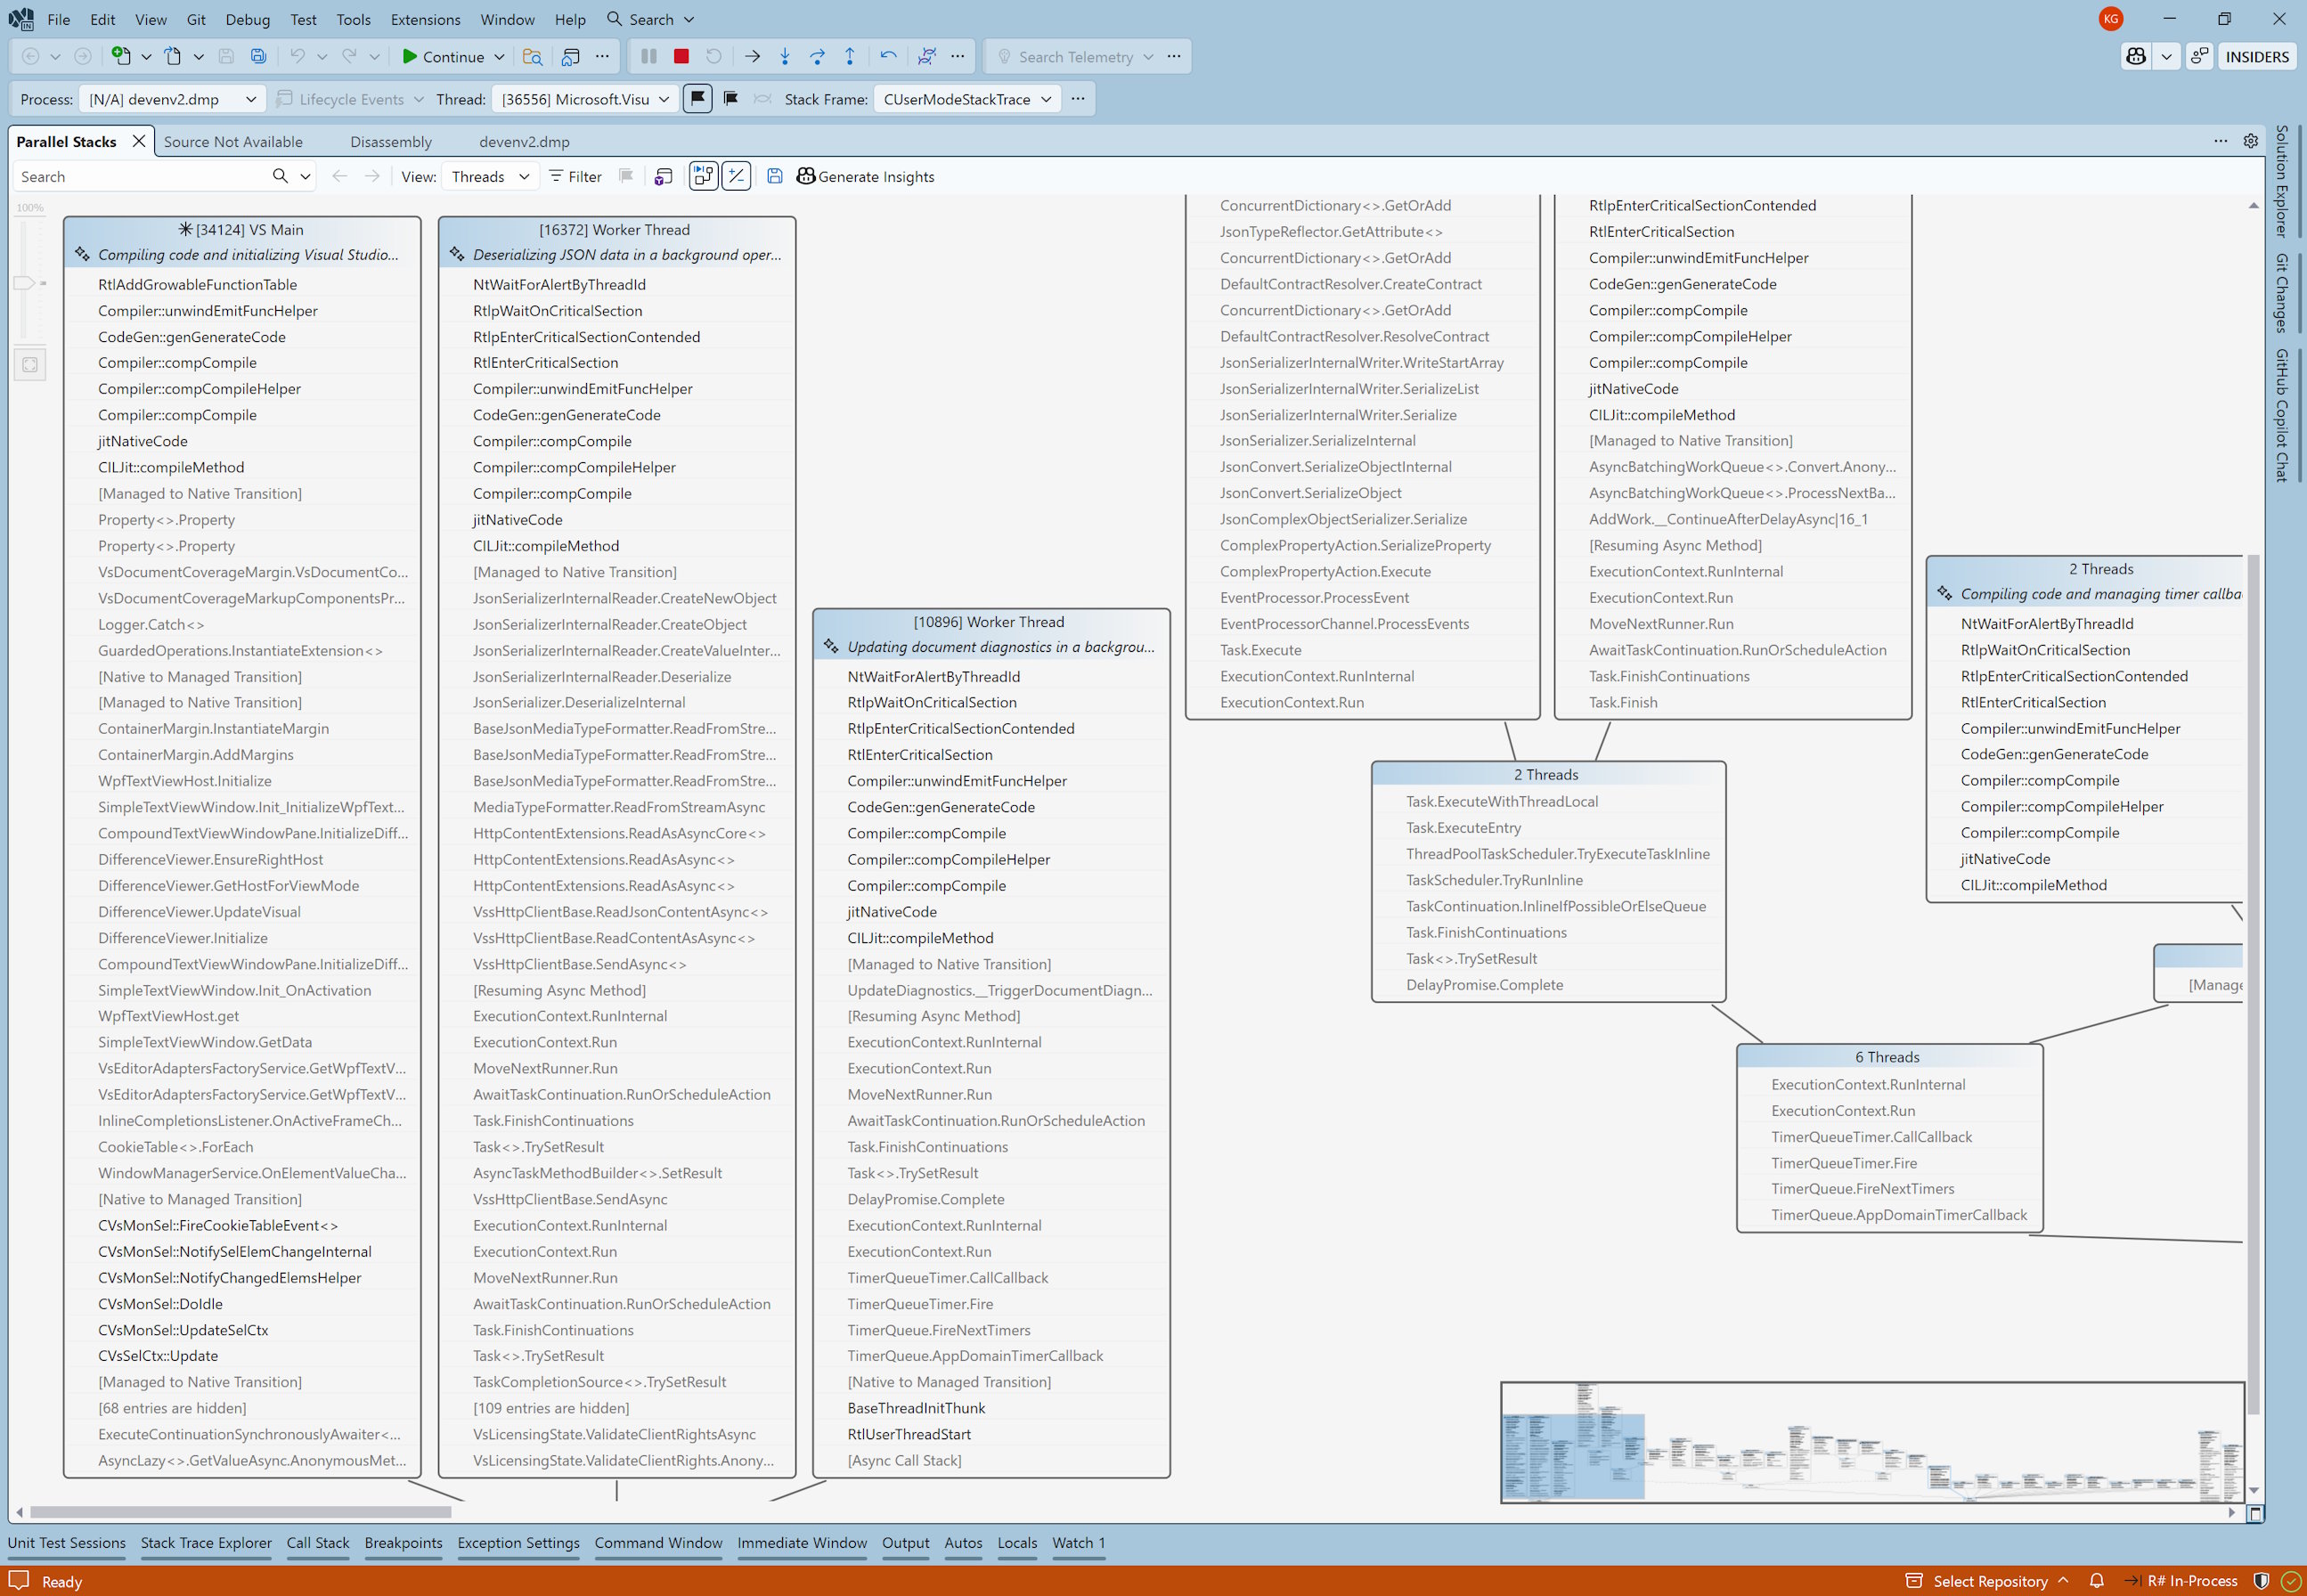Click the Step Into arrow icon

point(785,56)
